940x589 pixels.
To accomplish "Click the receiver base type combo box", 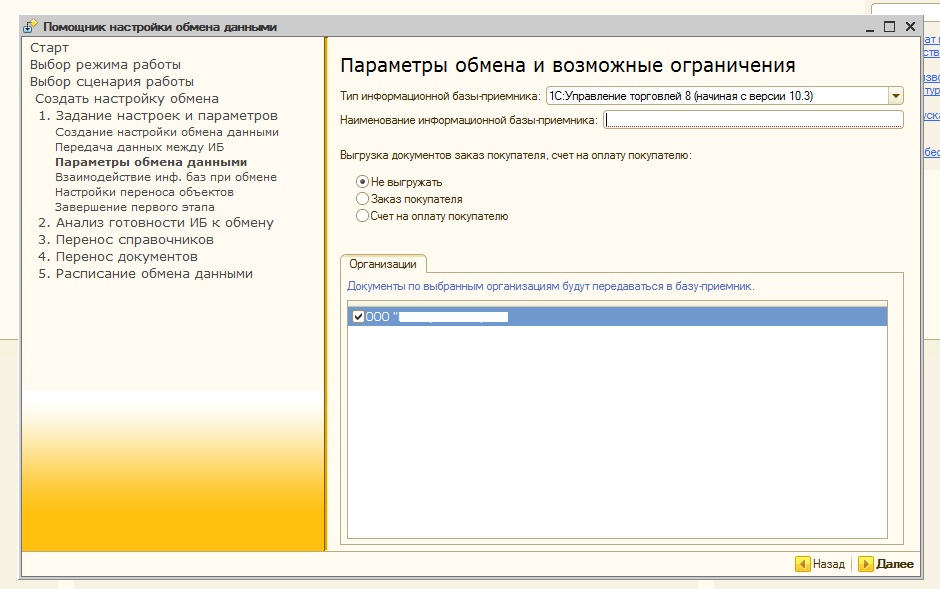I will pyautogui.click(x=716, y=96).
